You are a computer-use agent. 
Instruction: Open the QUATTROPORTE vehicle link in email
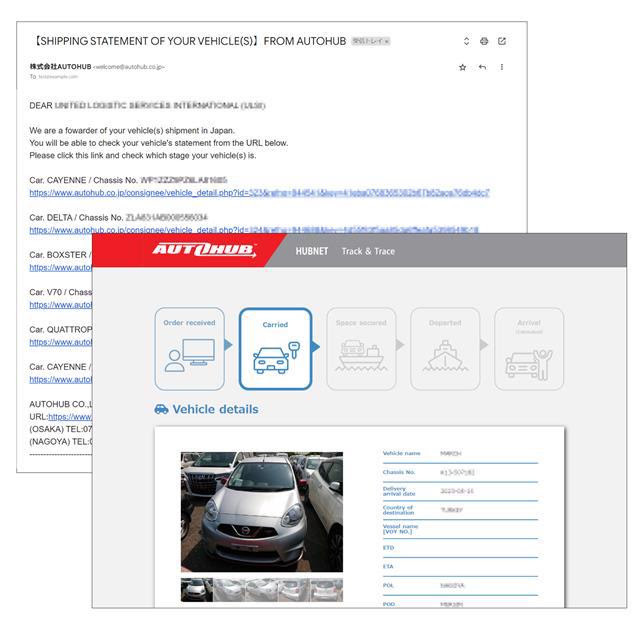coord(61,342)
